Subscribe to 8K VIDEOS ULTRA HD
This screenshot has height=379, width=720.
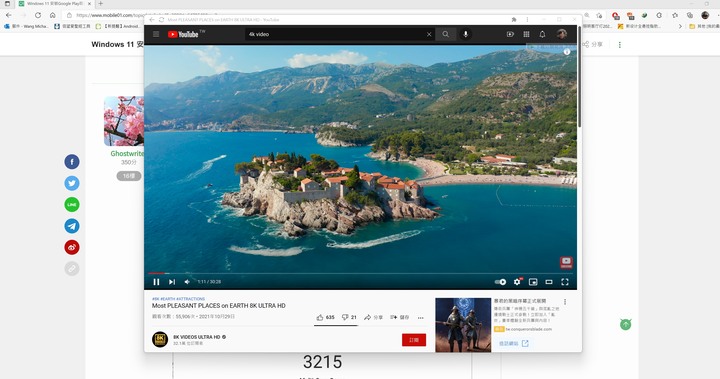414,340
